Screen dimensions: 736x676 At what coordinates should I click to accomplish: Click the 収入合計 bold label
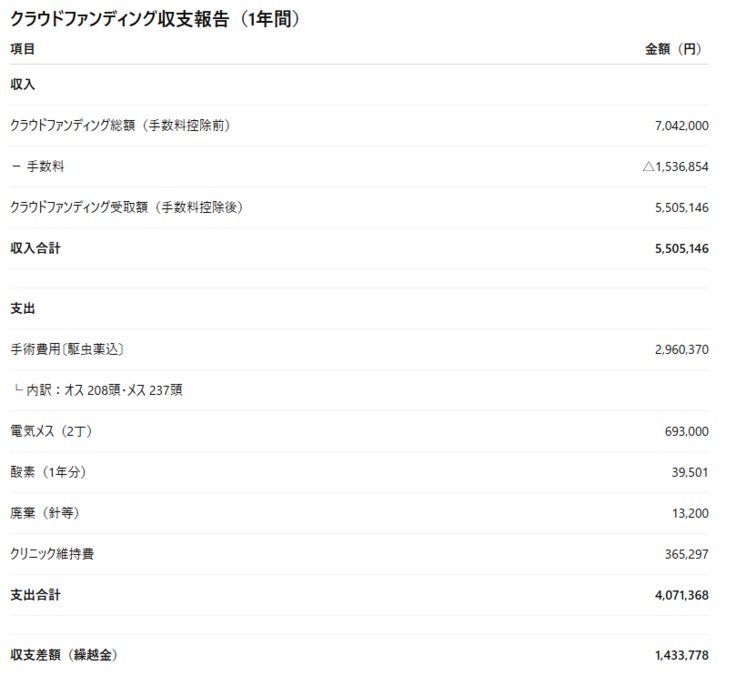point(35,248)
